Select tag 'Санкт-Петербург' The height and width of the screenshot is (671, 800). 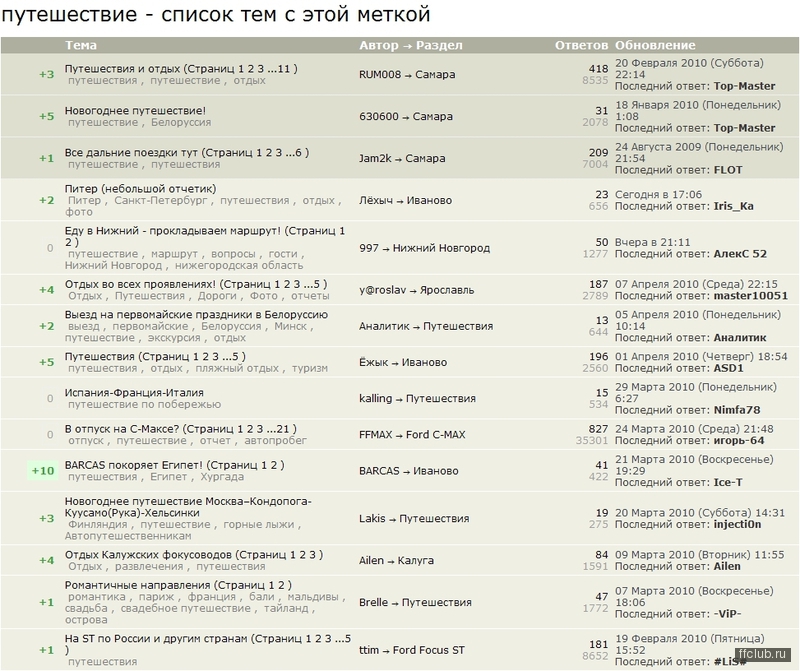160,201
